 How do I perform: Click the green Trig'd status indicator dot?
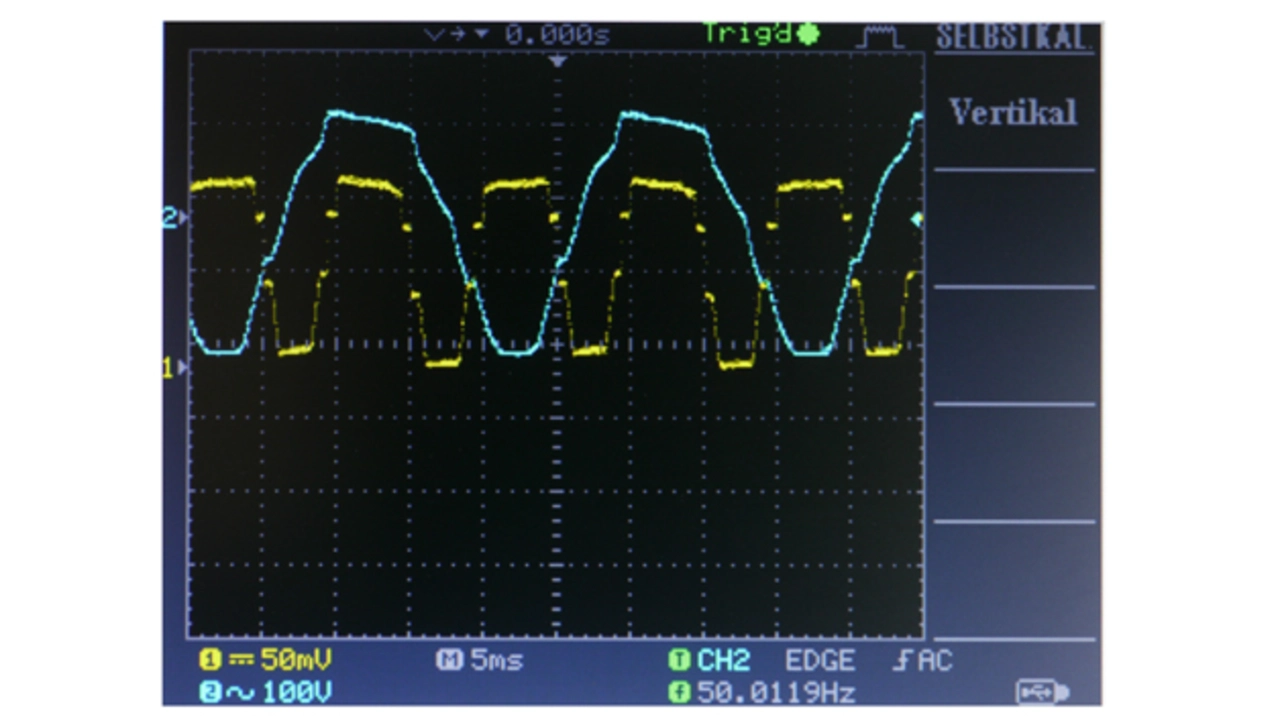pyautogui.click(x=808, y=34)
